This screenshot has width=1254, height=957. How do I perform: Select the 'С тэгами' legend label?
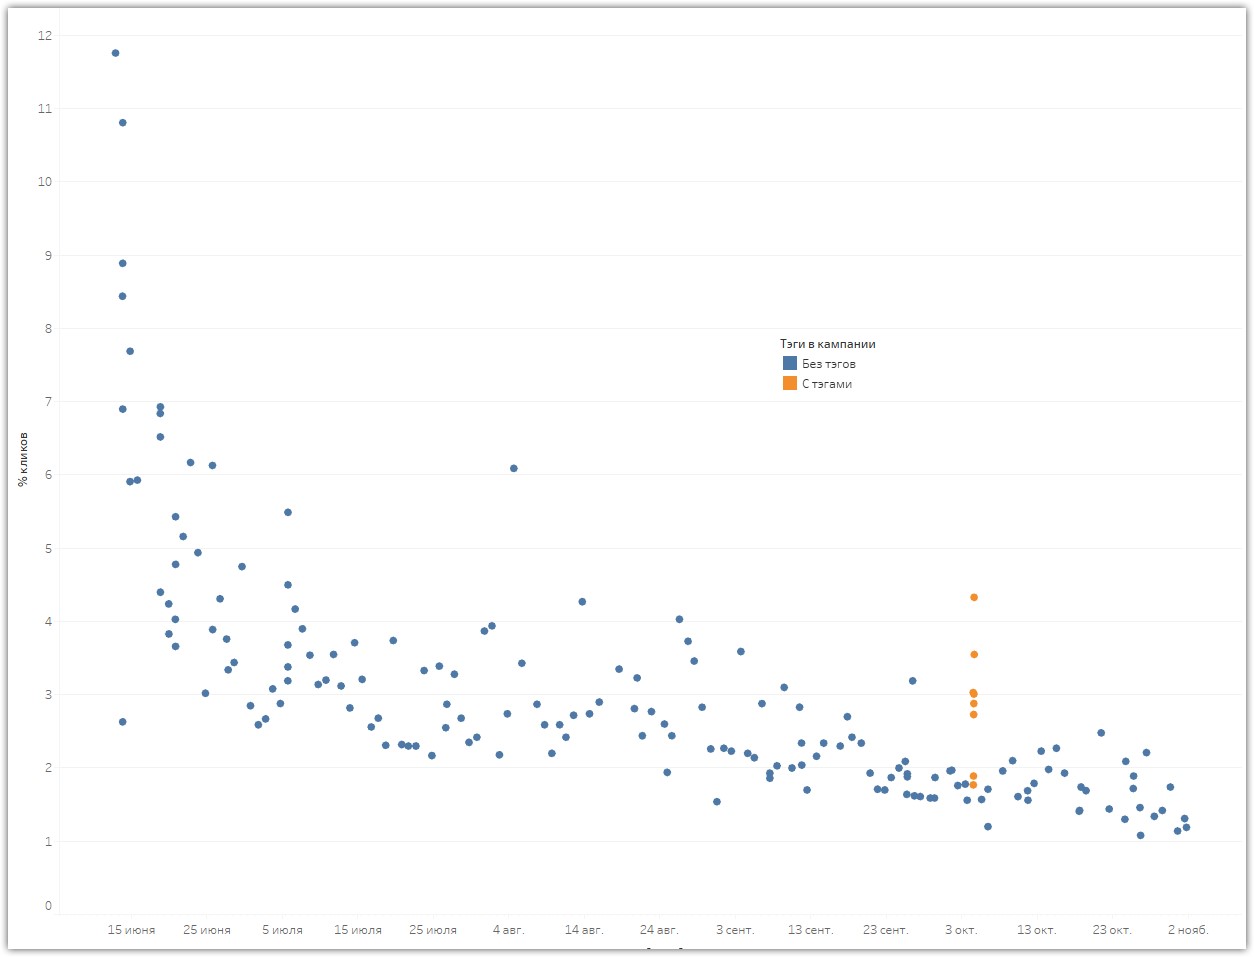coord(827,384)
